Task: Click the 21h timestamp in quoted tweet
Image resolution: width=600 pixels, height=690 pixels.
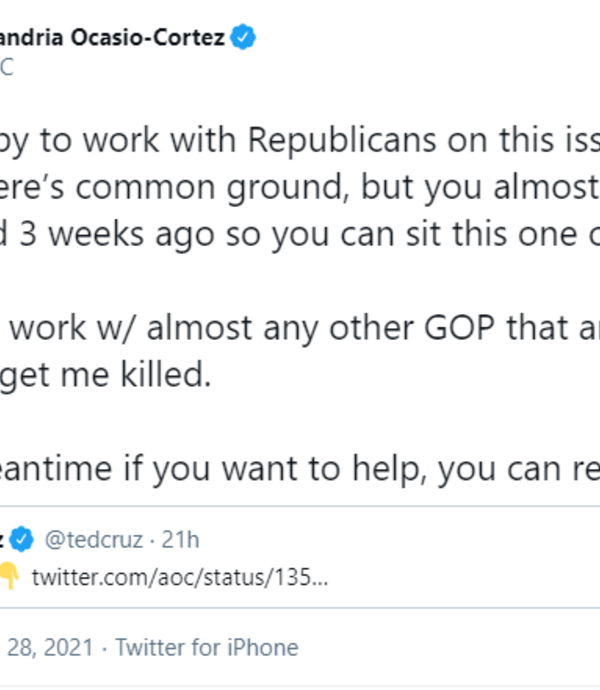Action: pyautogui.click(x=181, y=540)
